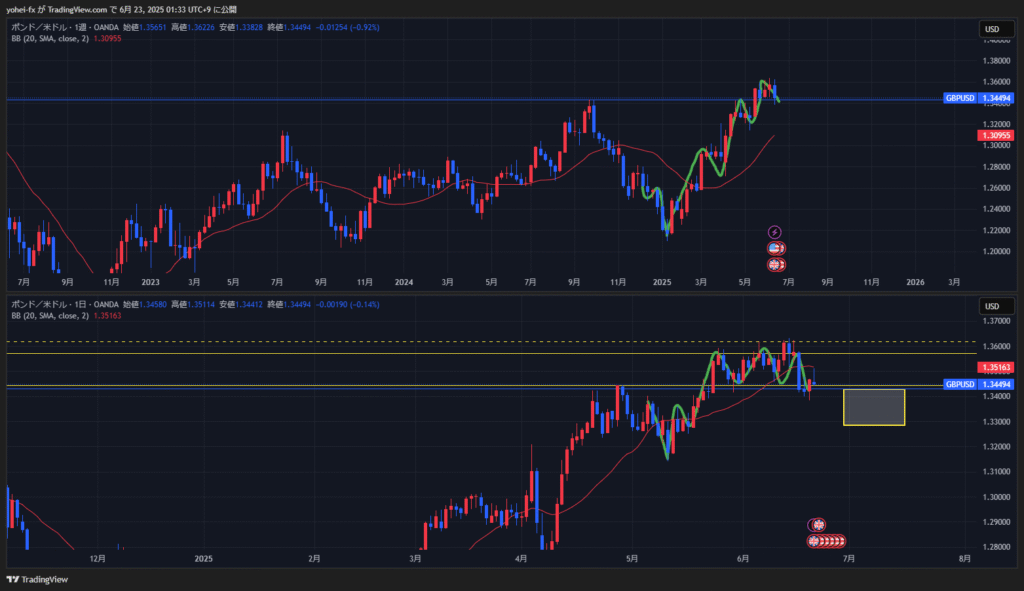Click the 6月 label on daily time axis
This screenshot has height=591, width=1024.
point(743,559)
